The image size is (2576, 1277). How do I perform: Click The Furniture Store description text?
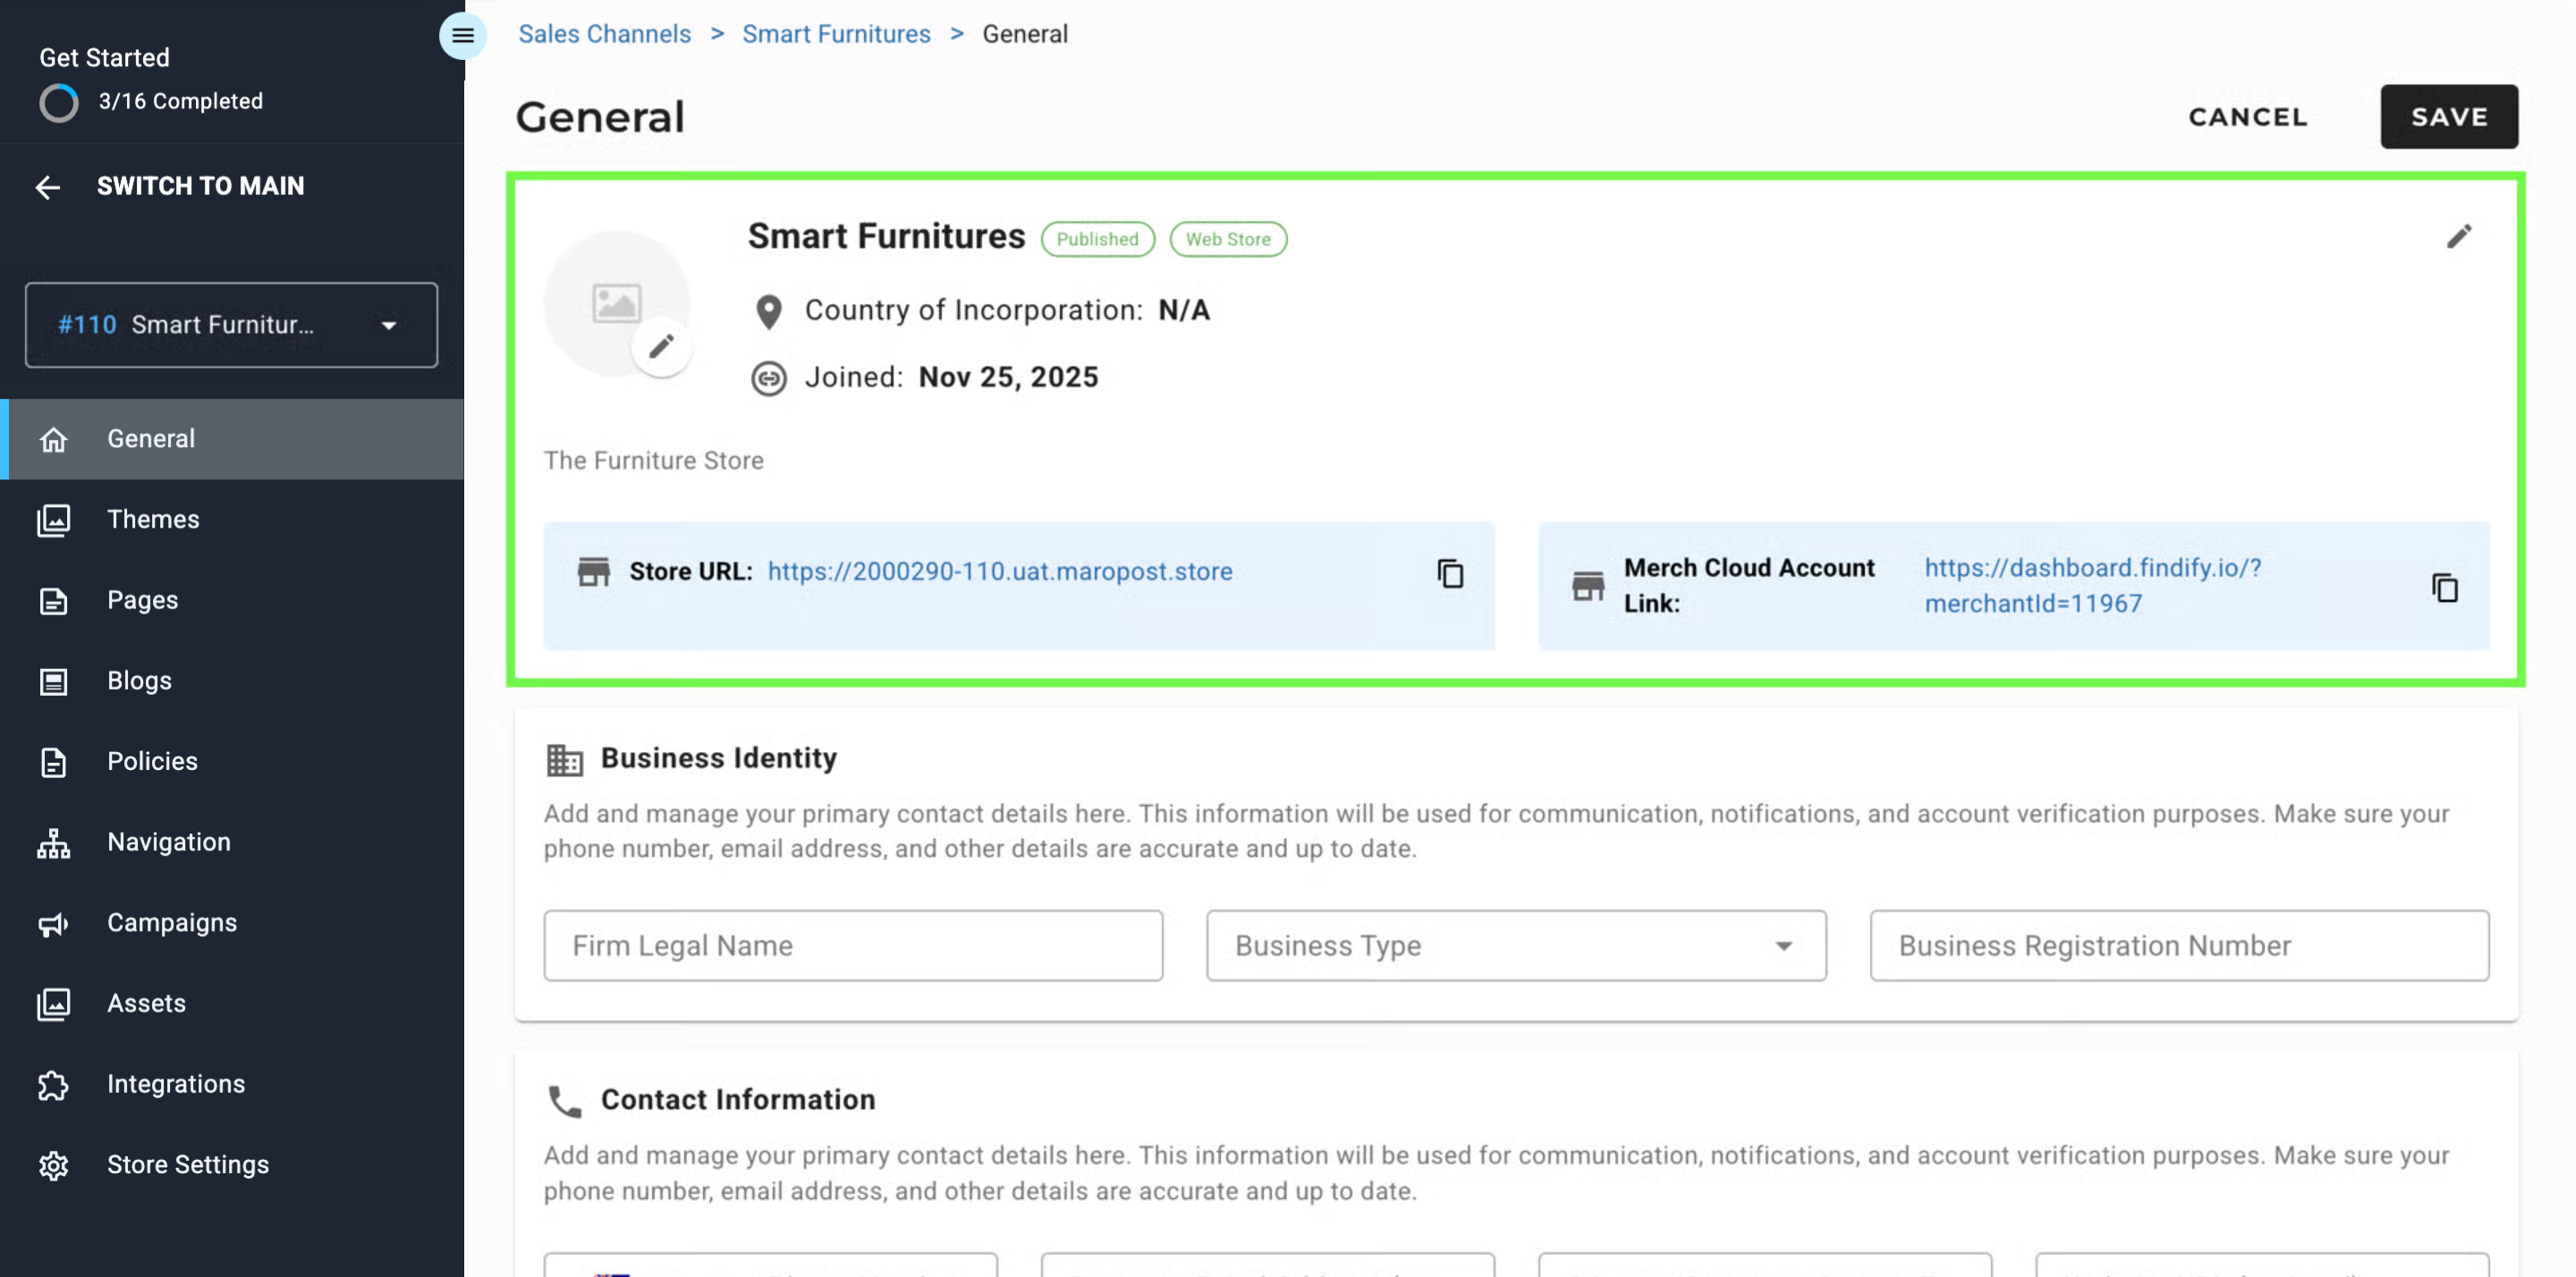point(653,461)
